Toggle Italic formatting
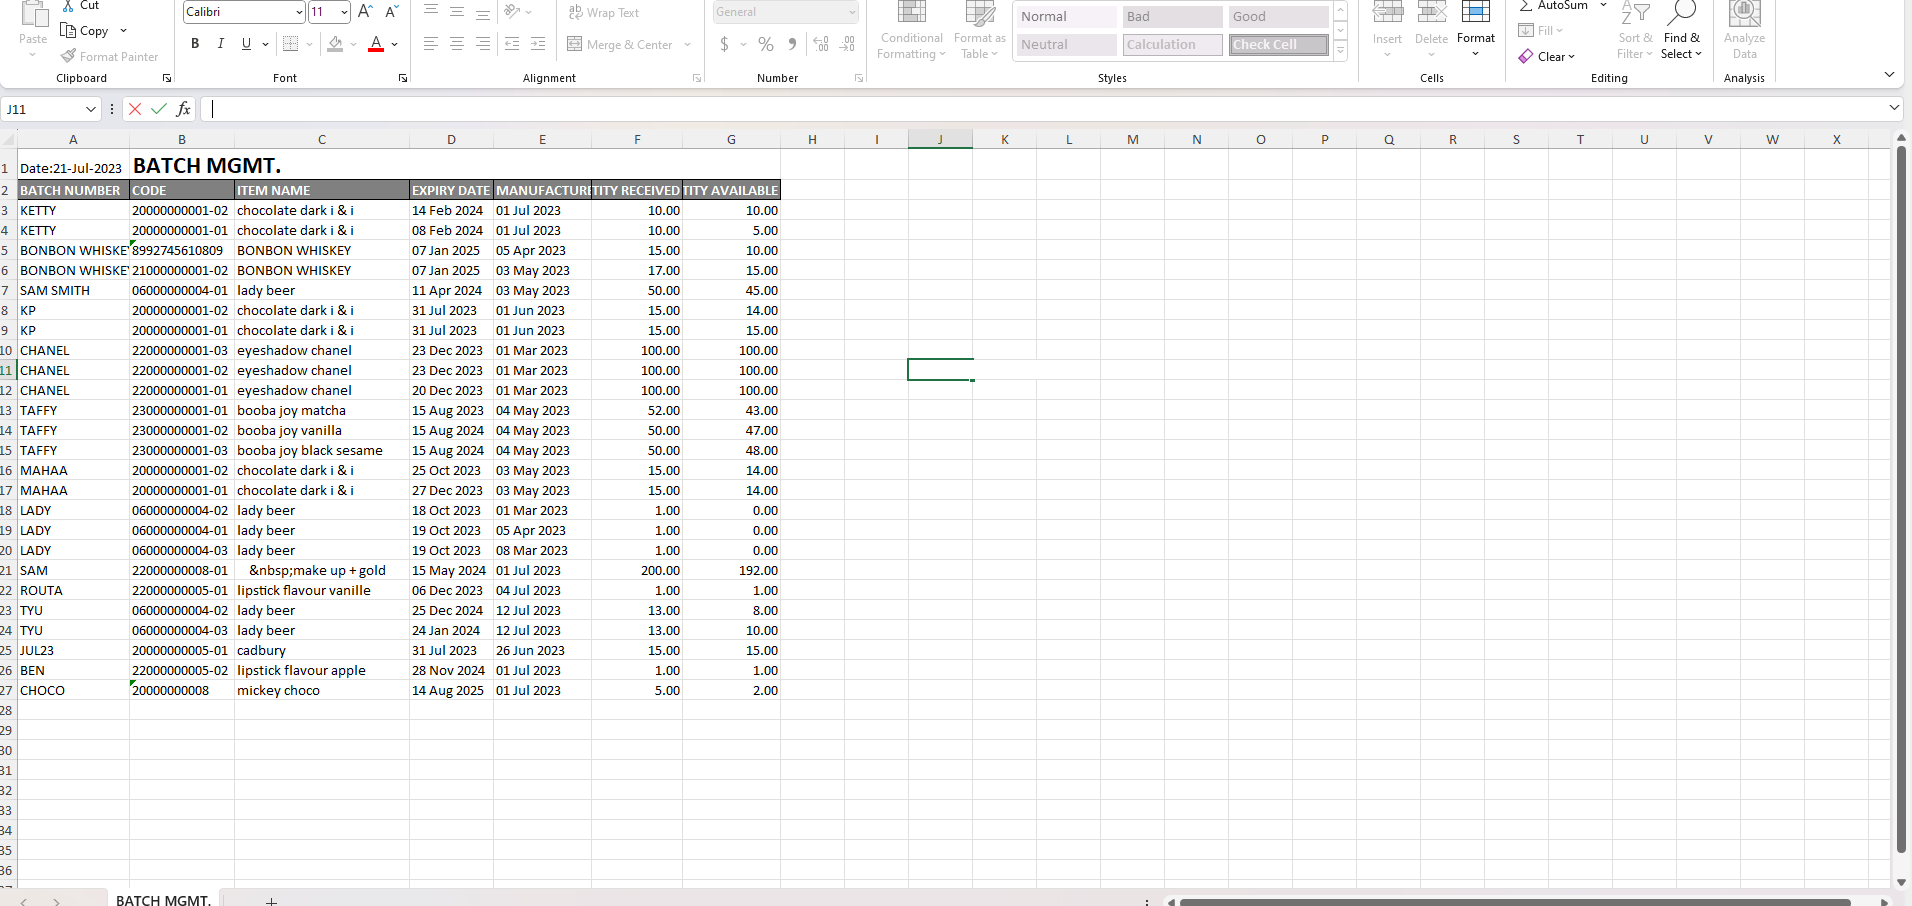This screenshot has height=906, width=1912. (220, 44)
